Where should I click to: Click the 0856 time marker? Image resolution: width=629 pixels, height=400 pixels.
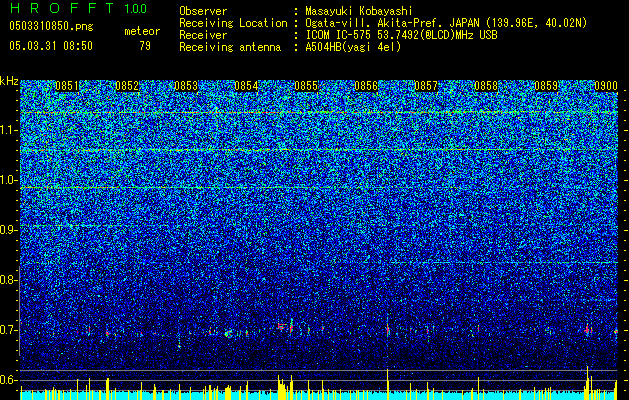tap(366, 86)
